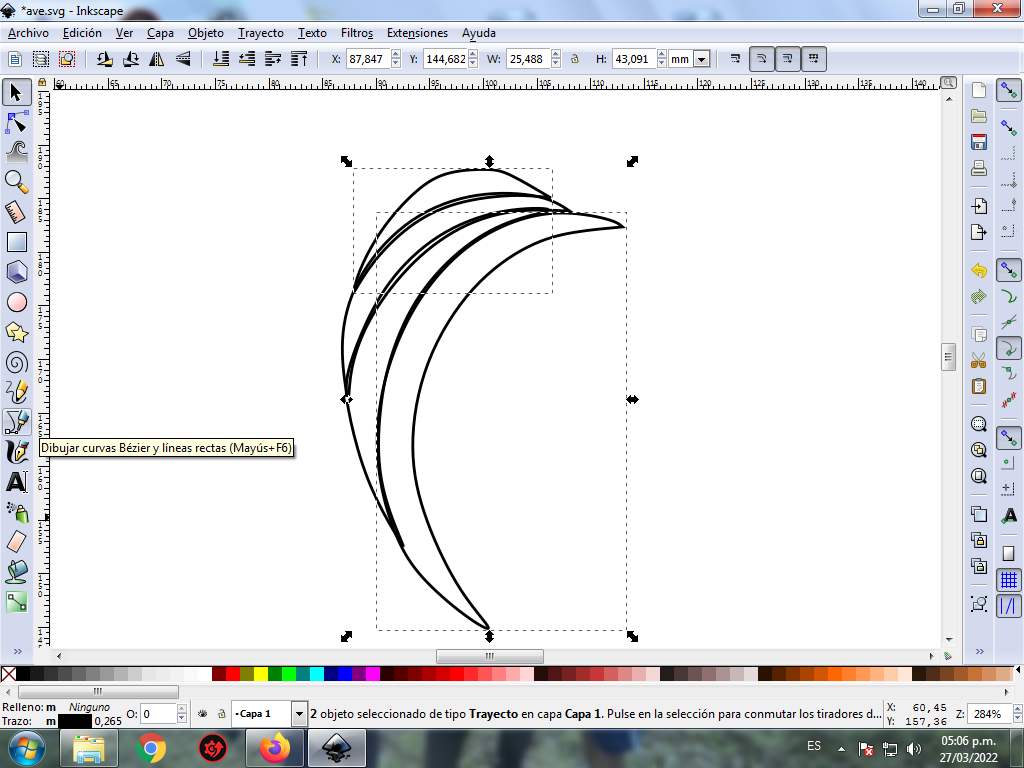Activate the Bézier pen tool

[16, 421]
